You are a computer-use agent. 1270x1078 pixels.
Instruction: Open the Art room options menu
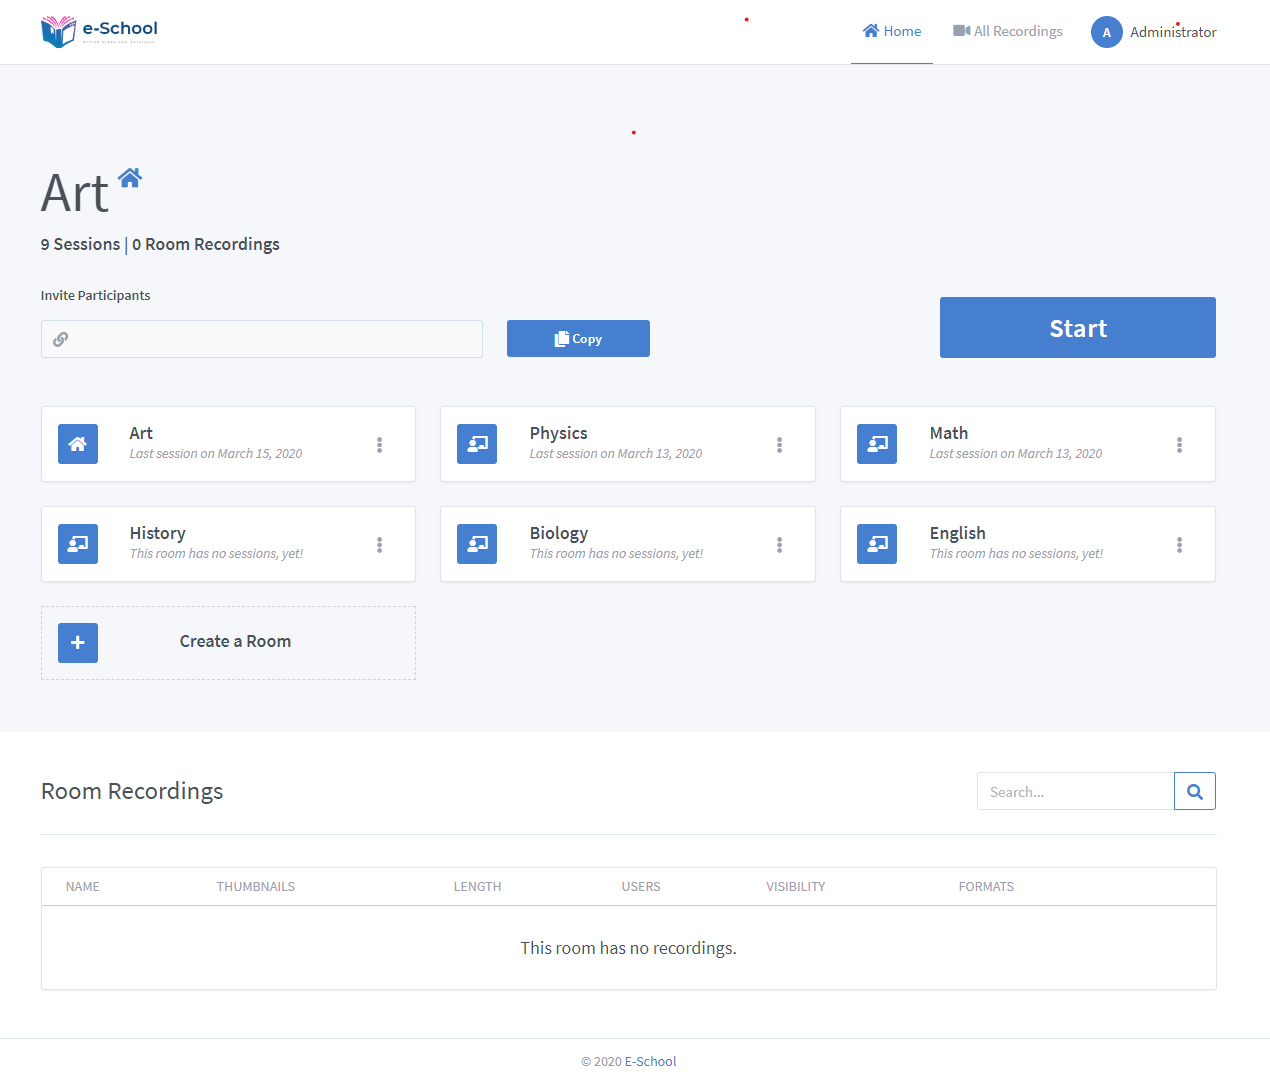coord(379,445)
